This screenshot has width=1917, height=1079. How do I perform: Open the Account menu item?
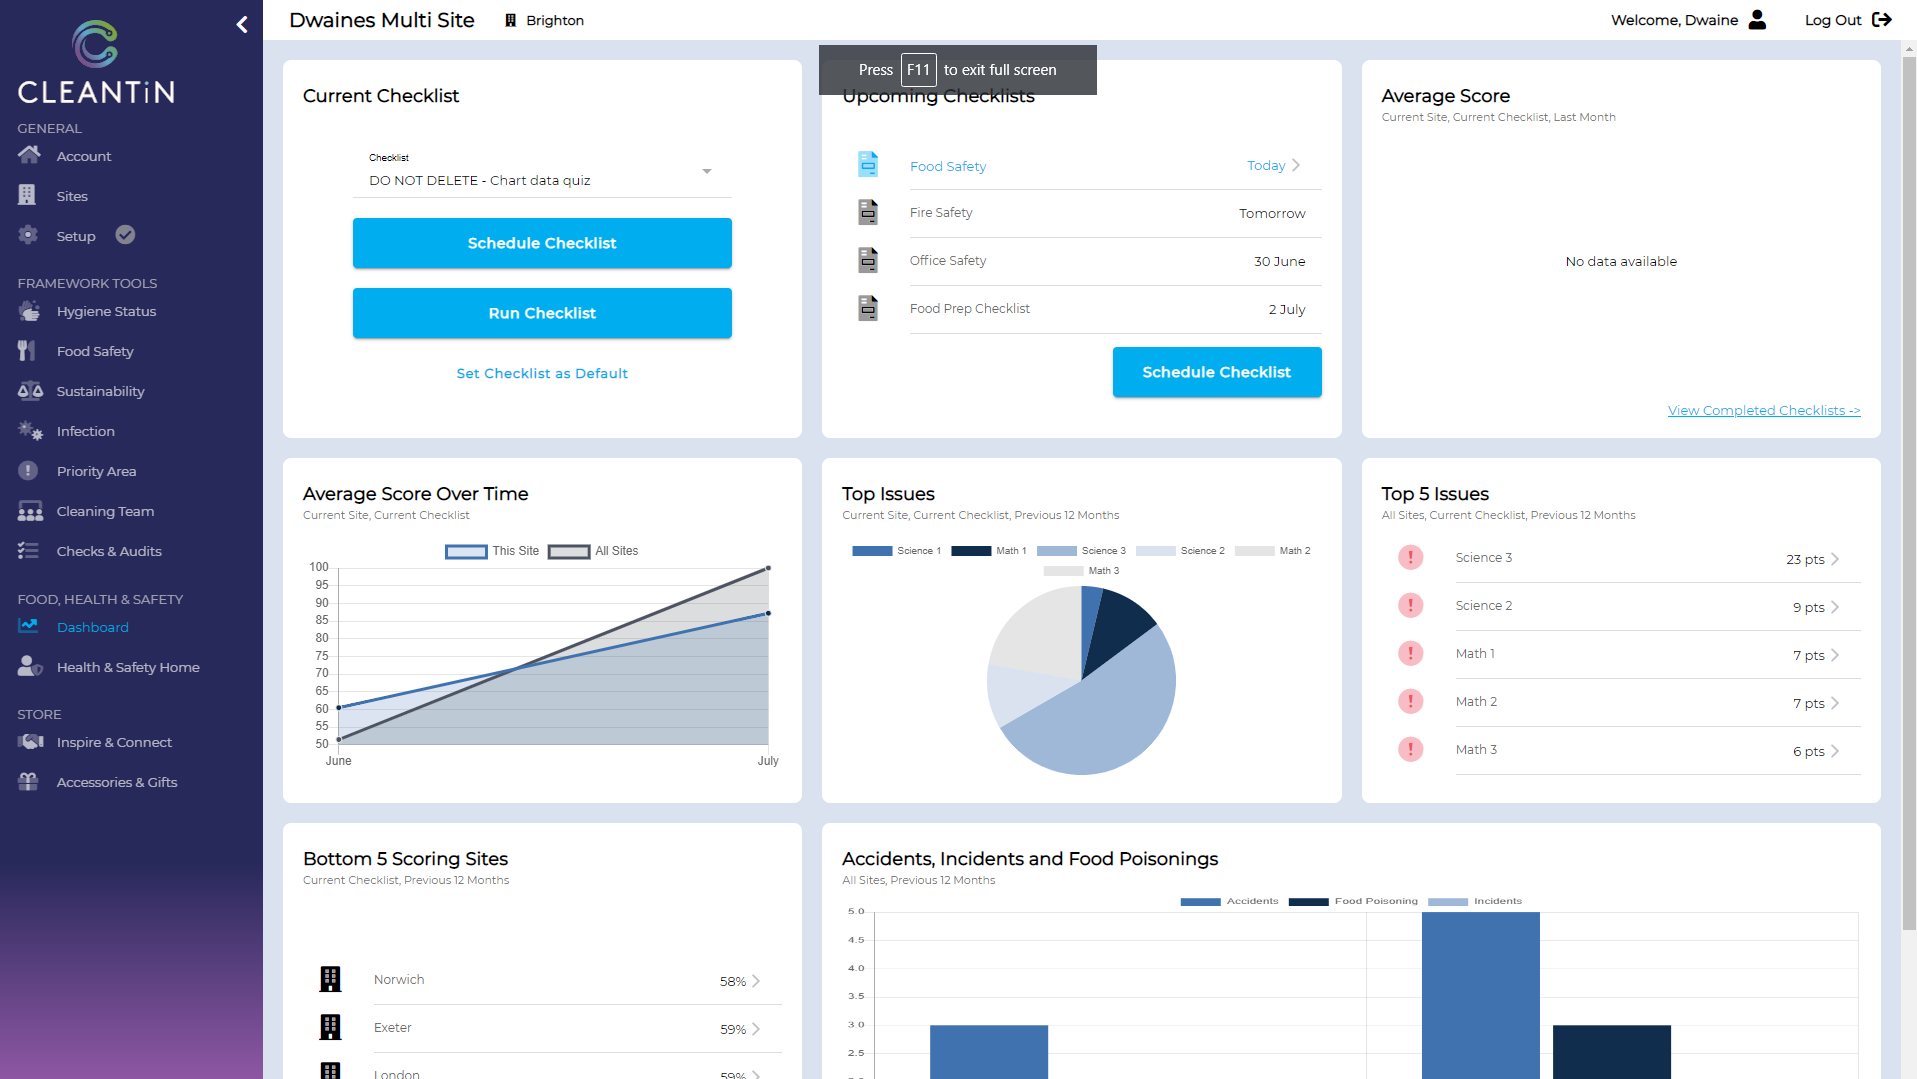coord(84,156)
